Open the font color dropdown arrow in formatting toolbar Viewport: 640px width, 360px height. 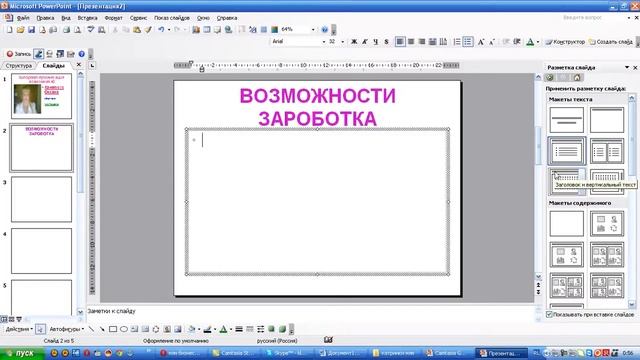point(538,42)
